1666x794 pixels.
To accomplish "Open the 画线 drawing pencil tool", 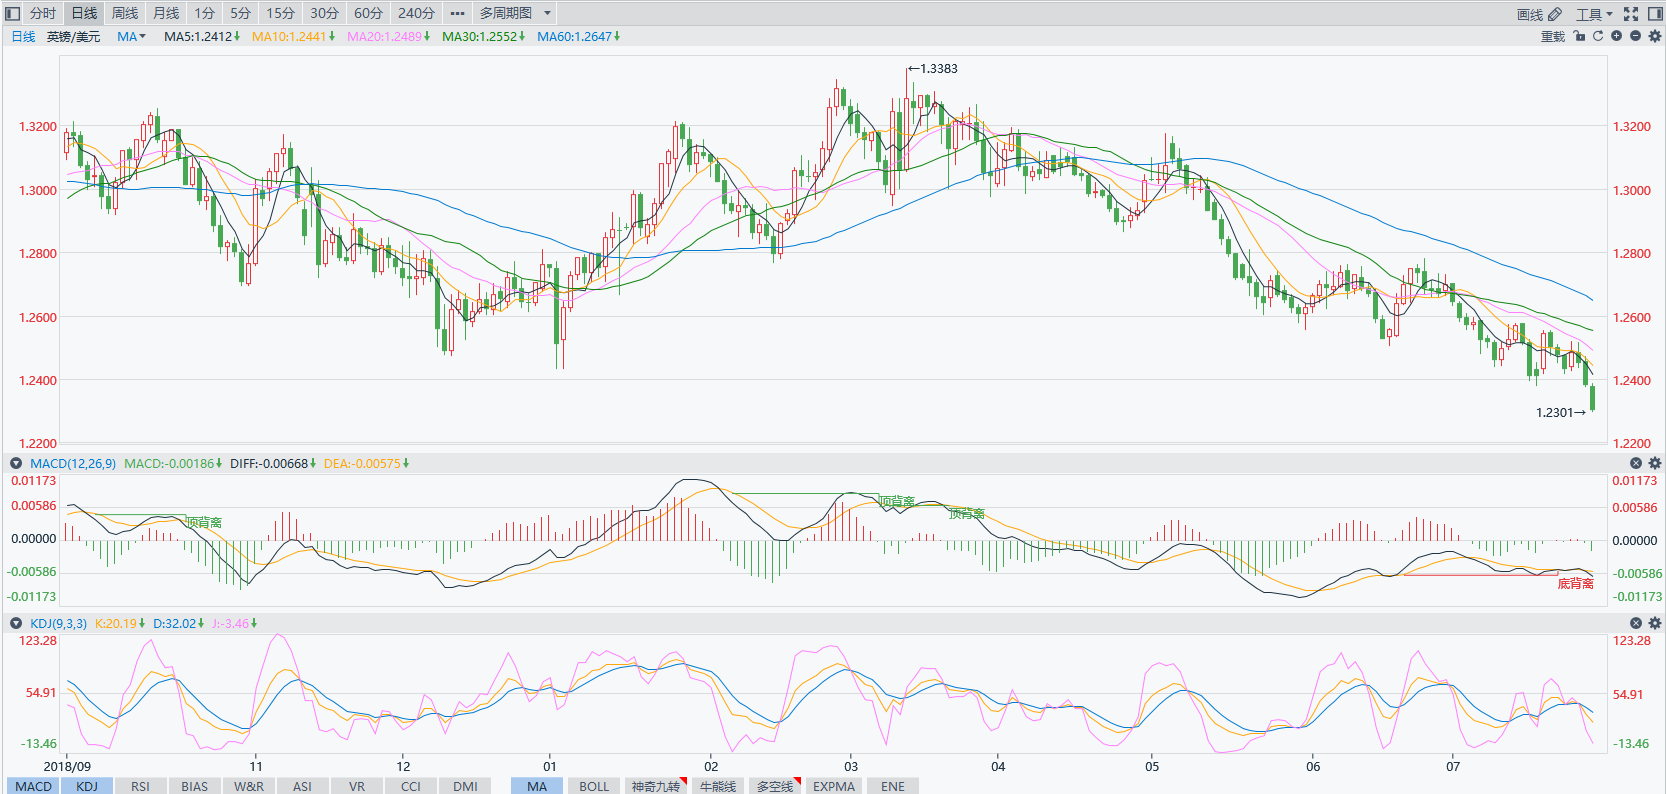I will pyautogui.click(x=1539, y=14).
